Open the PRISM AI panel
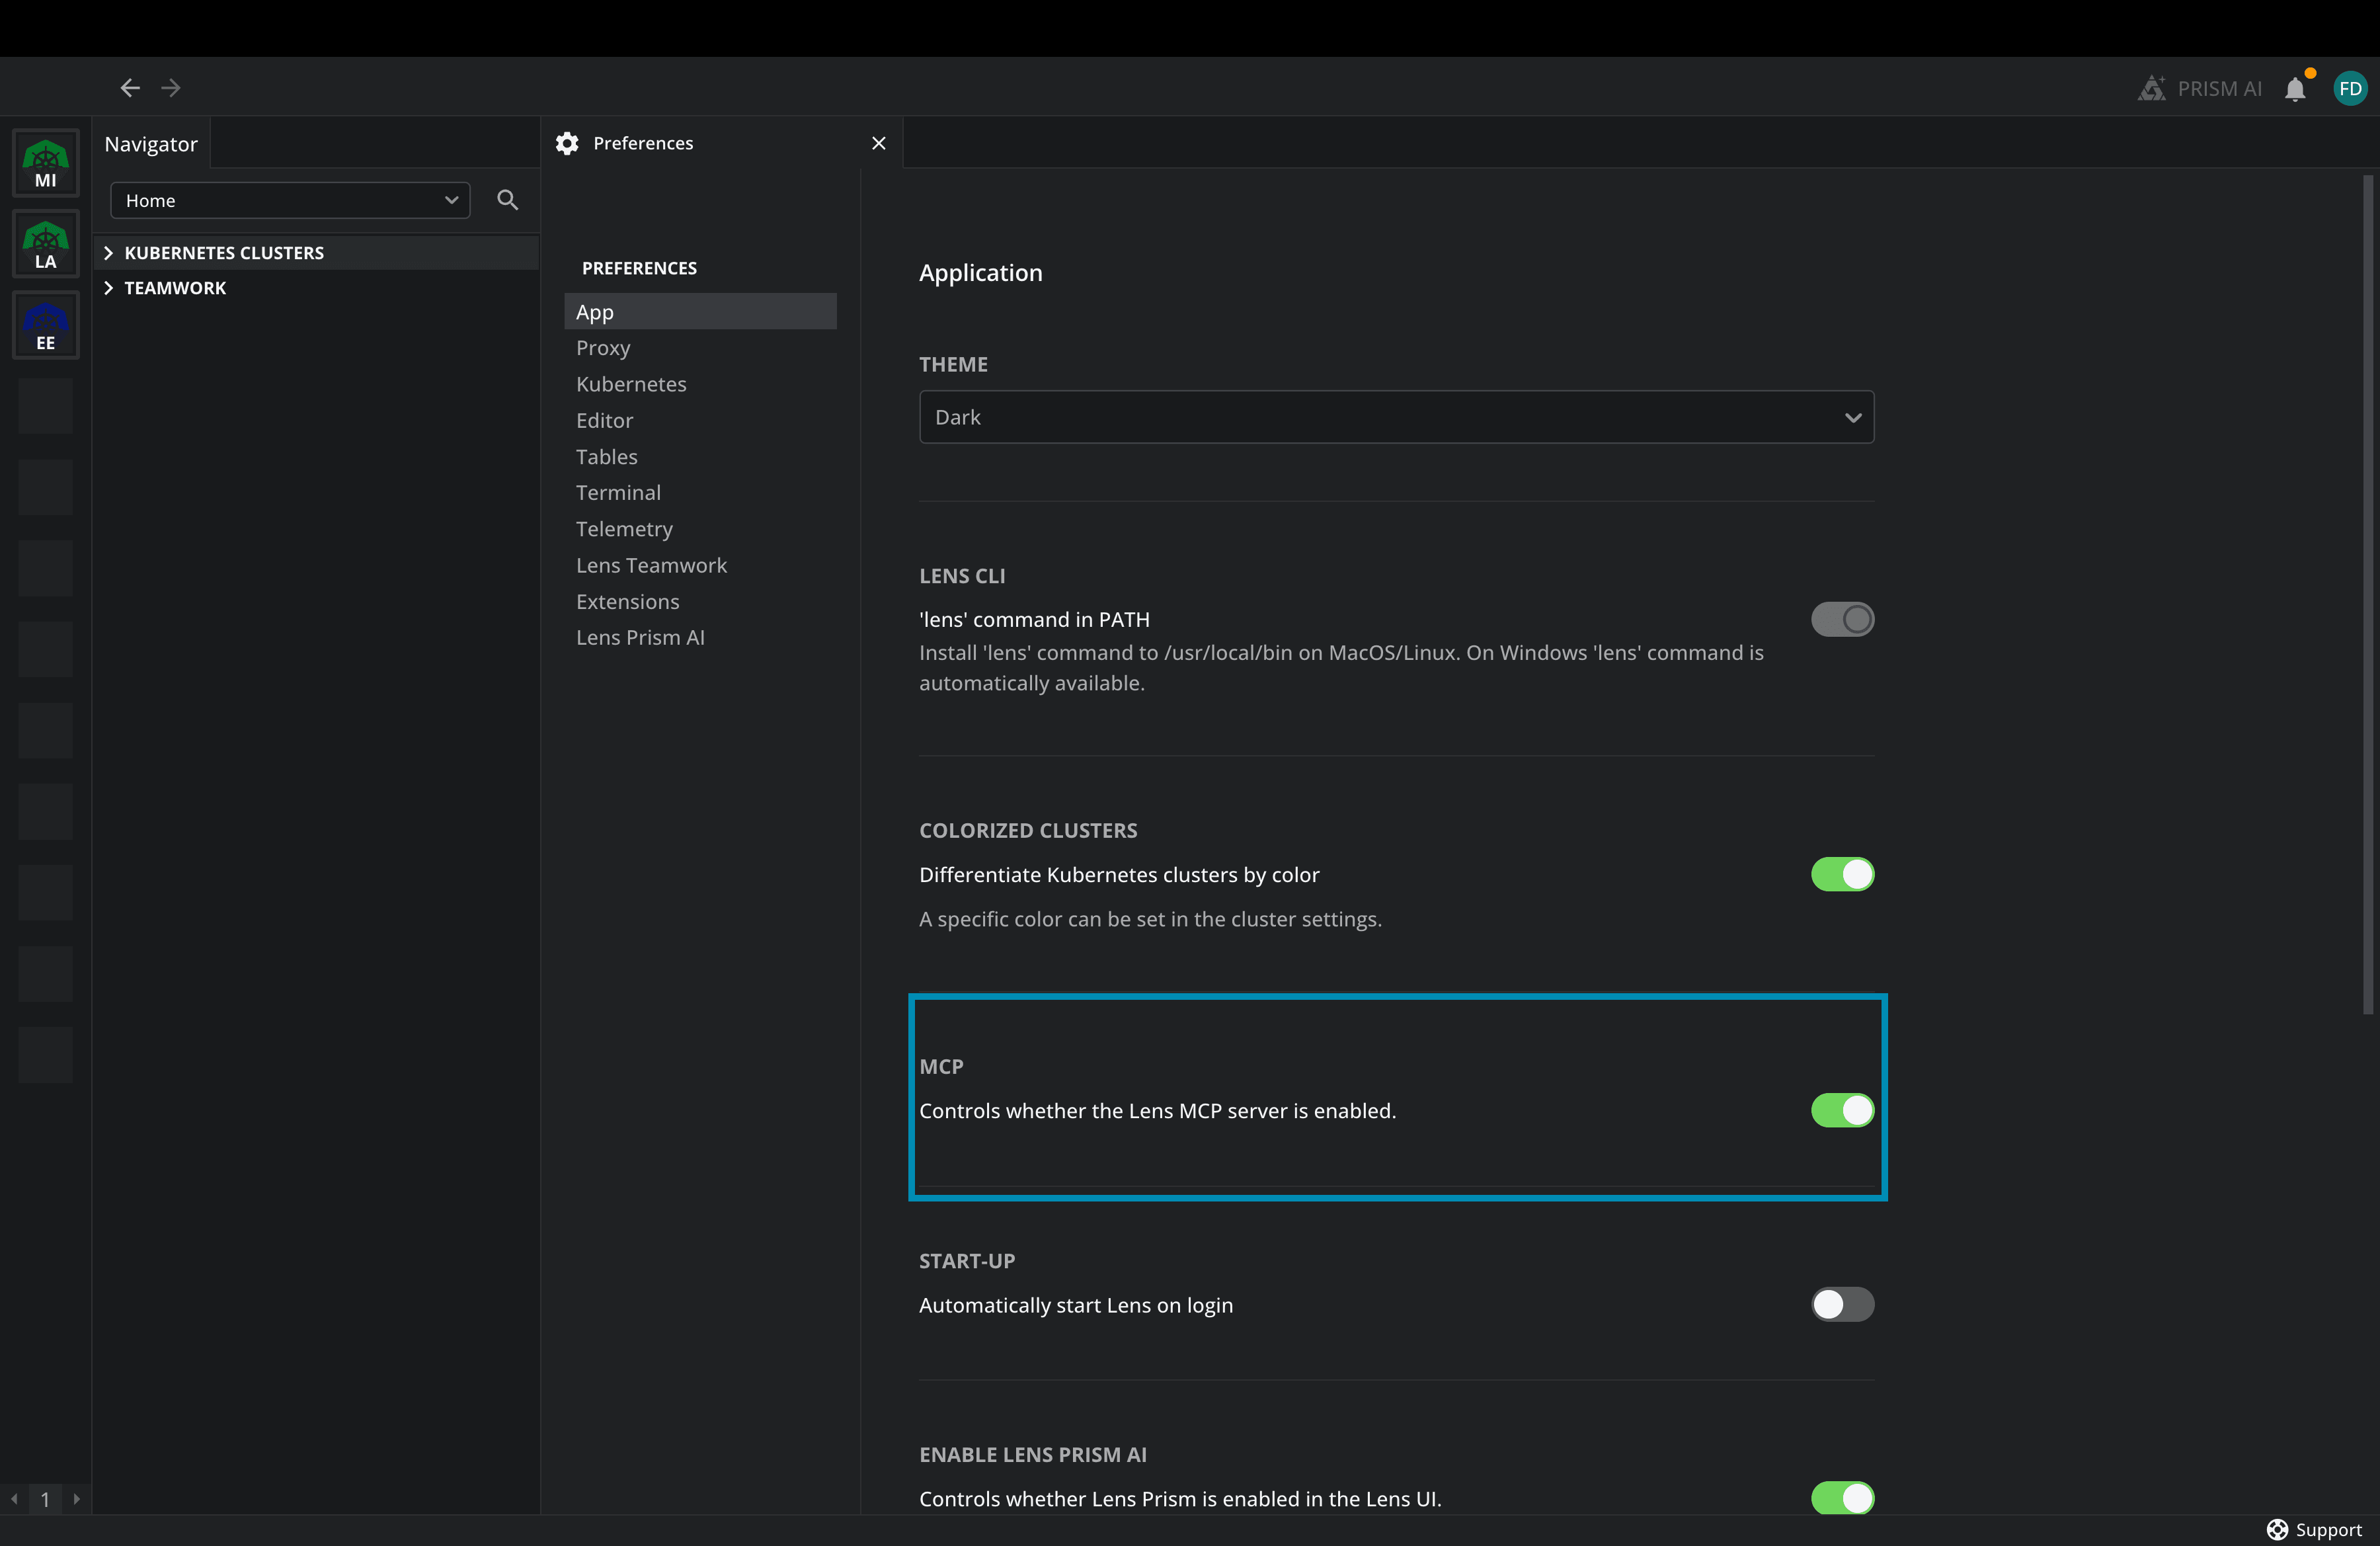Viewport: 2380px width, 1546px height. [2199, 88]
